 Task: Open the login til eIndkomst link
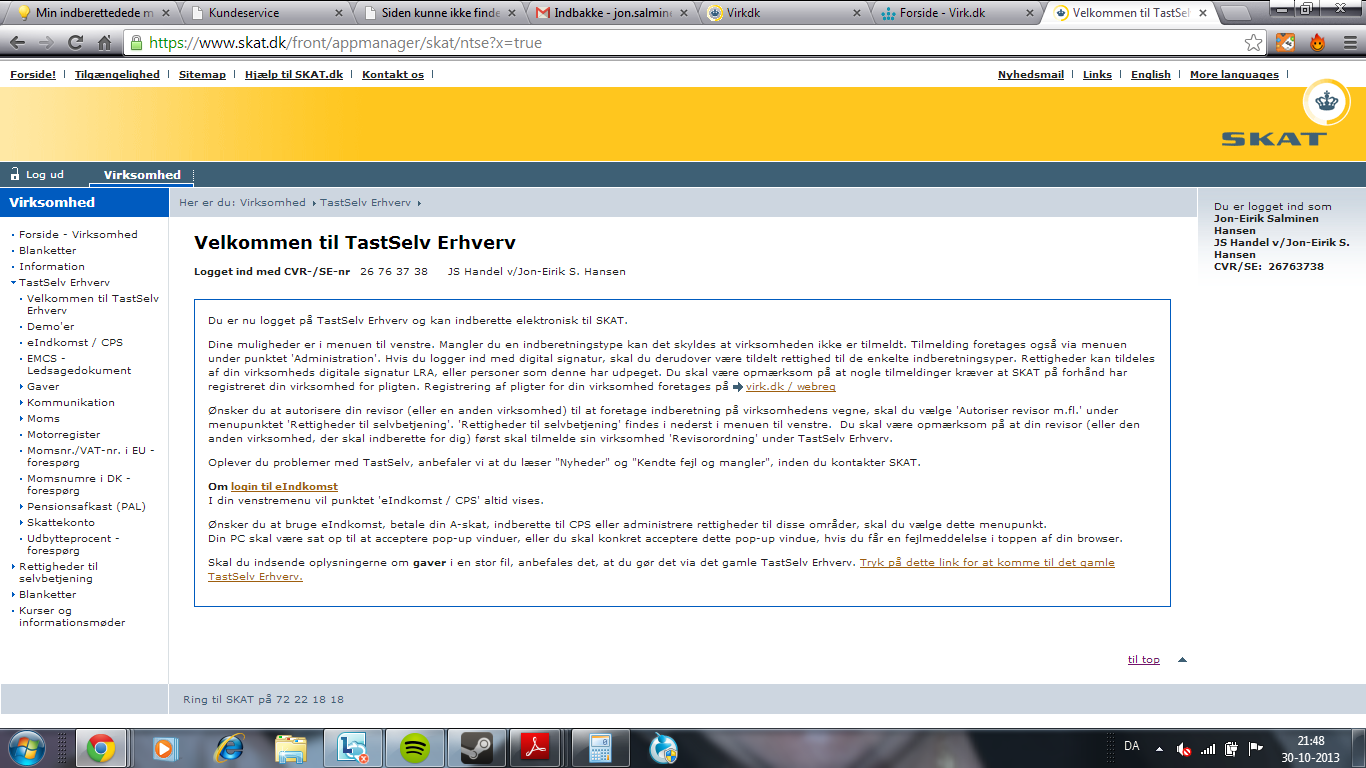tap(284, 487)
